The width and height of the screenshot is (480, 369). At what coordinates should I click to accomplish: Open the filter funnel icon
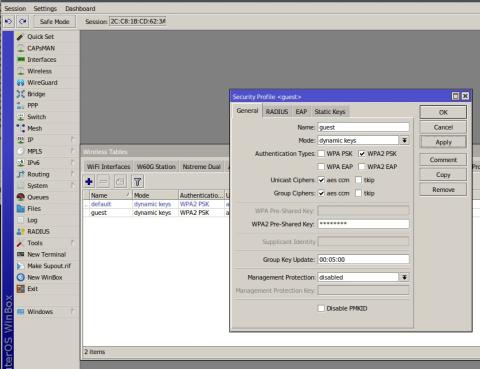[x=137, y=182]
